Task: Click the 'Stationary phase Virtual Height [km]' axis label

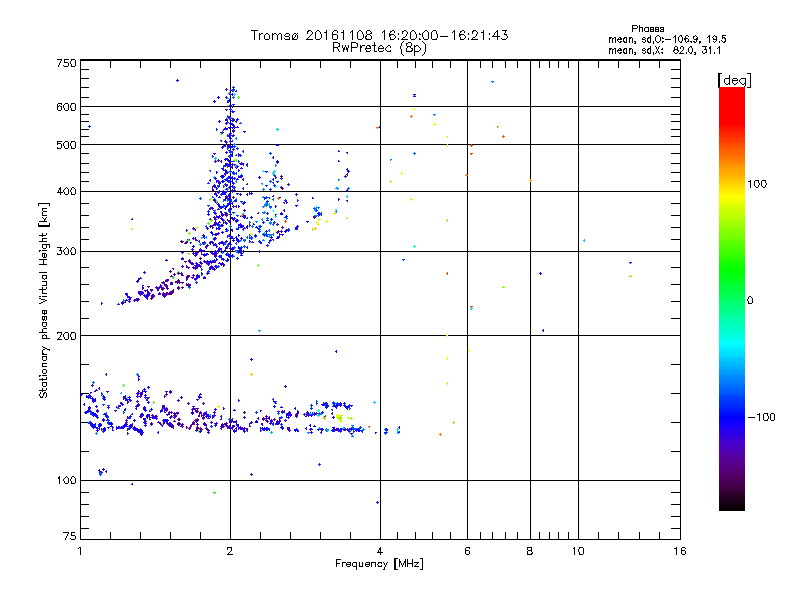Action: point(44,301)
